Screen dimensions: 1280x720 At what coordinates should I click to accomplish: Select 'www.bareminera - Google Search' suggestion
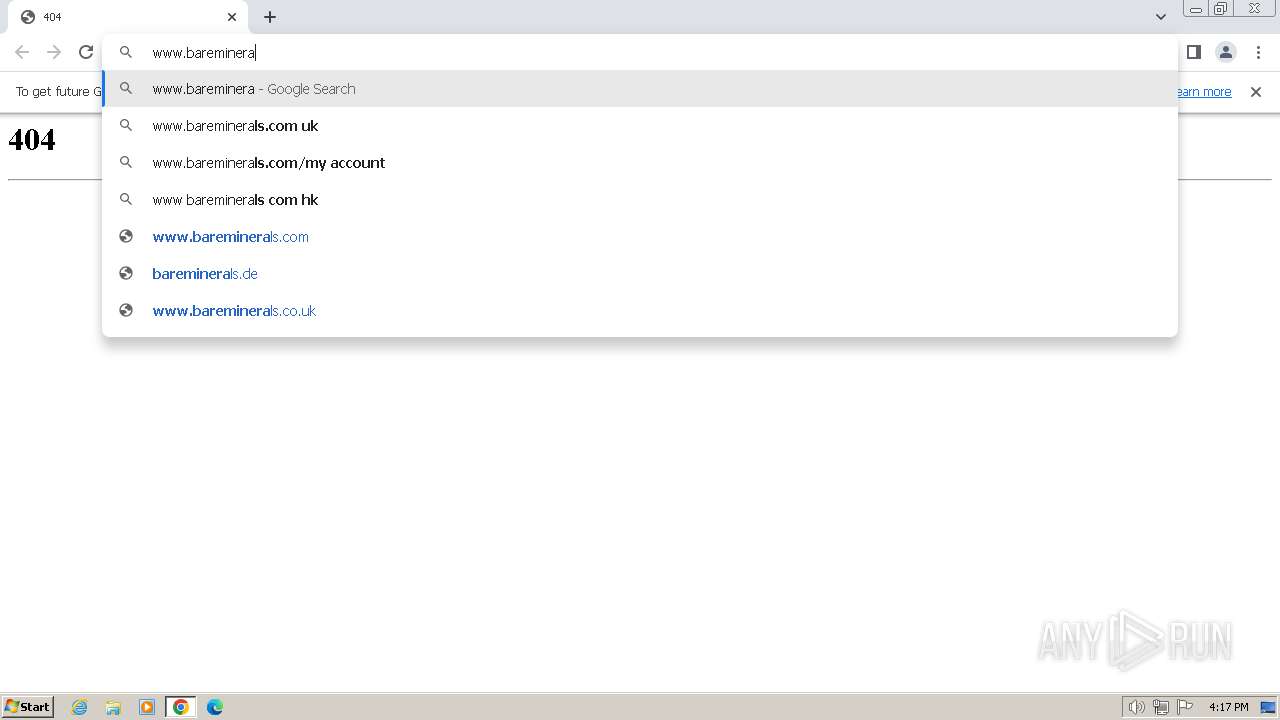(640, 89)
